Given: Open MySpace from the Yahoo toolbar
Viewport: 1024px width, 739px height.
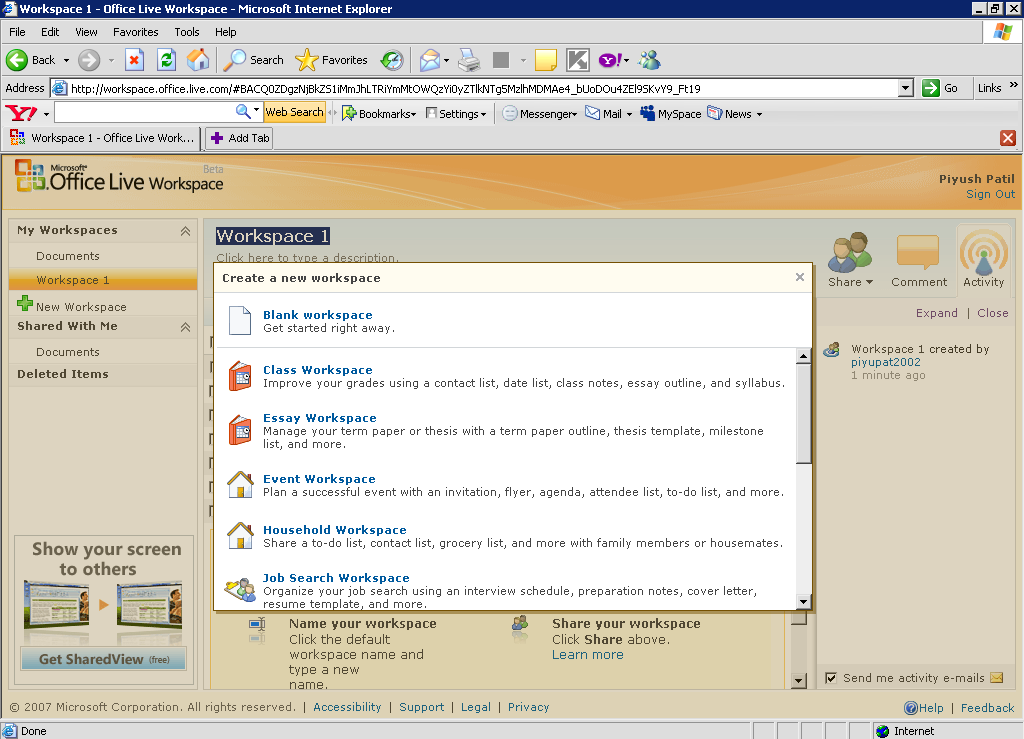Looking at the screenshot, I should click(671, 114).
